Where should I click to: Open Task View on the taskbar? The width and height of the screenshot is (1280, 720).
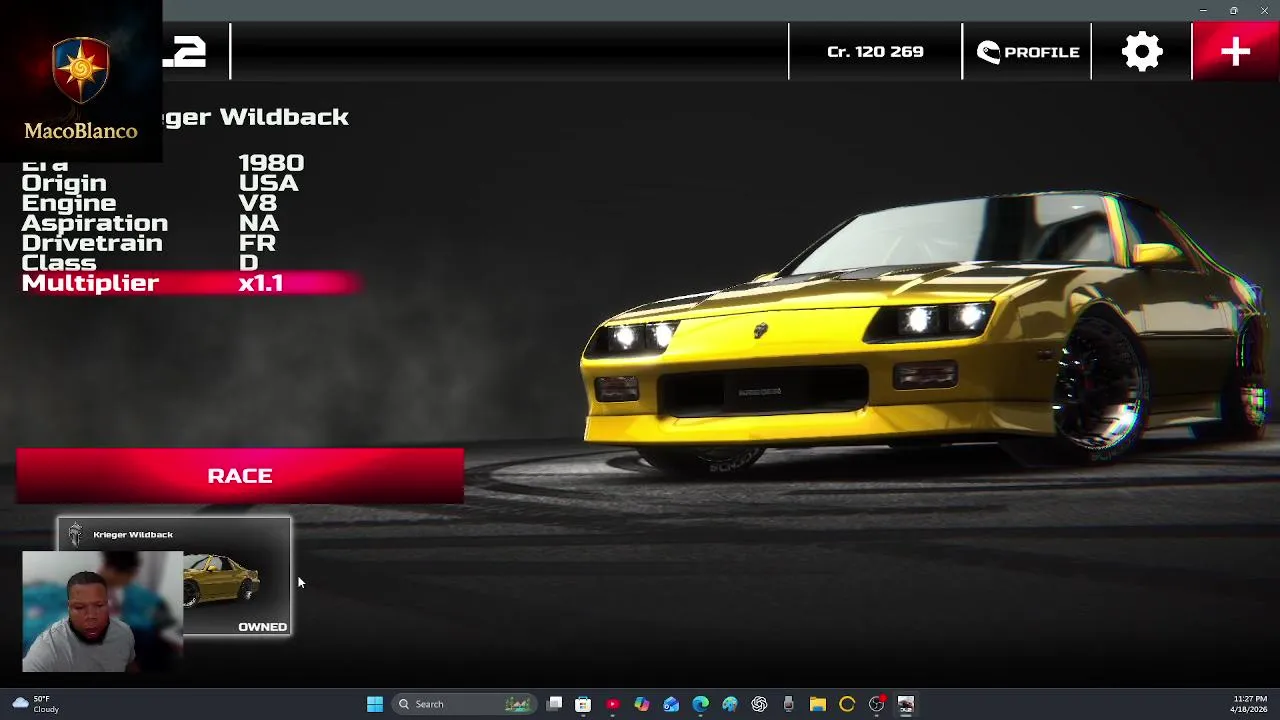(555, 704)
